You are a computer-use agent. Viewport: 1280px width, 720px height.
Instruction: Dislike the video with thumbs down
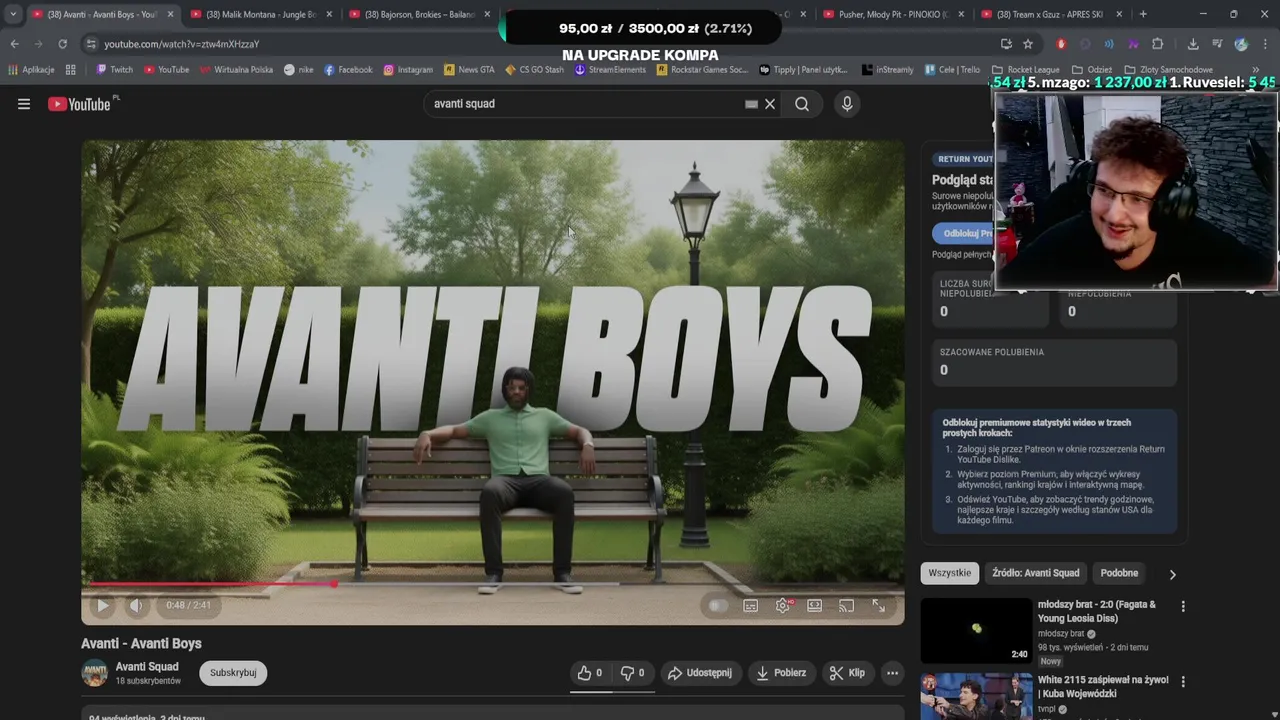[632, 673]
